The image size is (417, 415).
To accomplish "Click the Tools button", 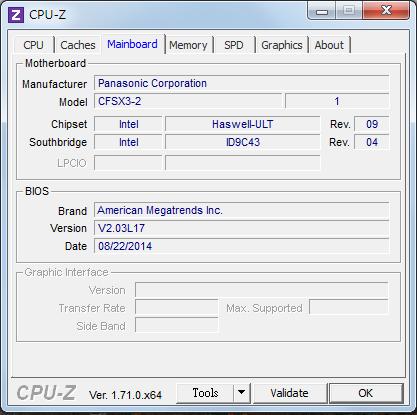I will point(205,393).
